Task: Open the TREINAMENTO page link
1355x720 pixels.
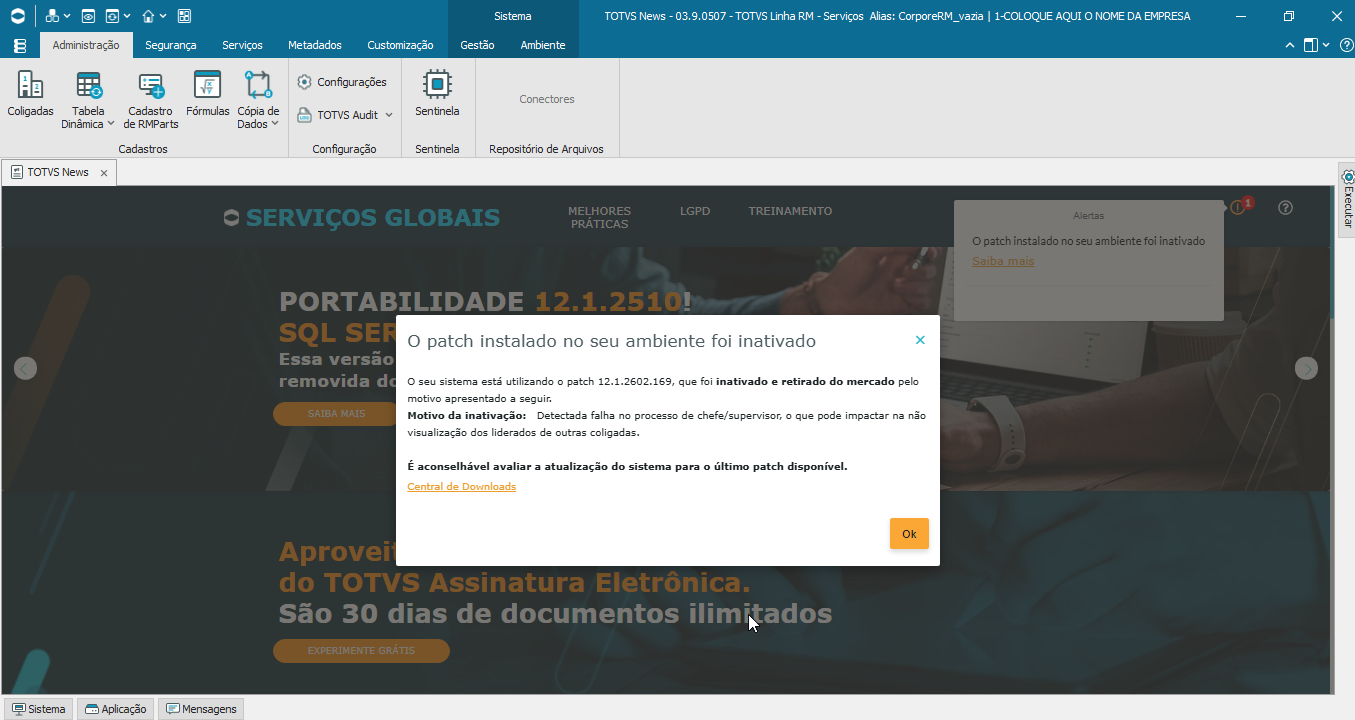Action: [790, 211]
